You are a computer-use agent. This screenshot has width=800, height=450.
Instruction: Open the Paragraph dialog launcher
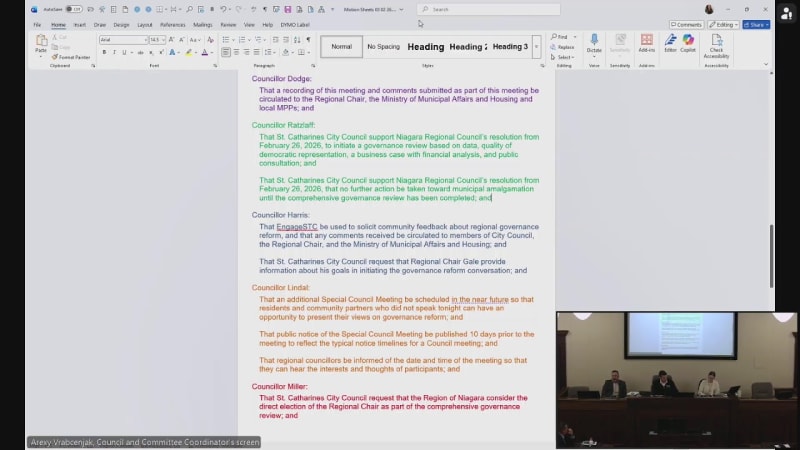tap(313, 66)
